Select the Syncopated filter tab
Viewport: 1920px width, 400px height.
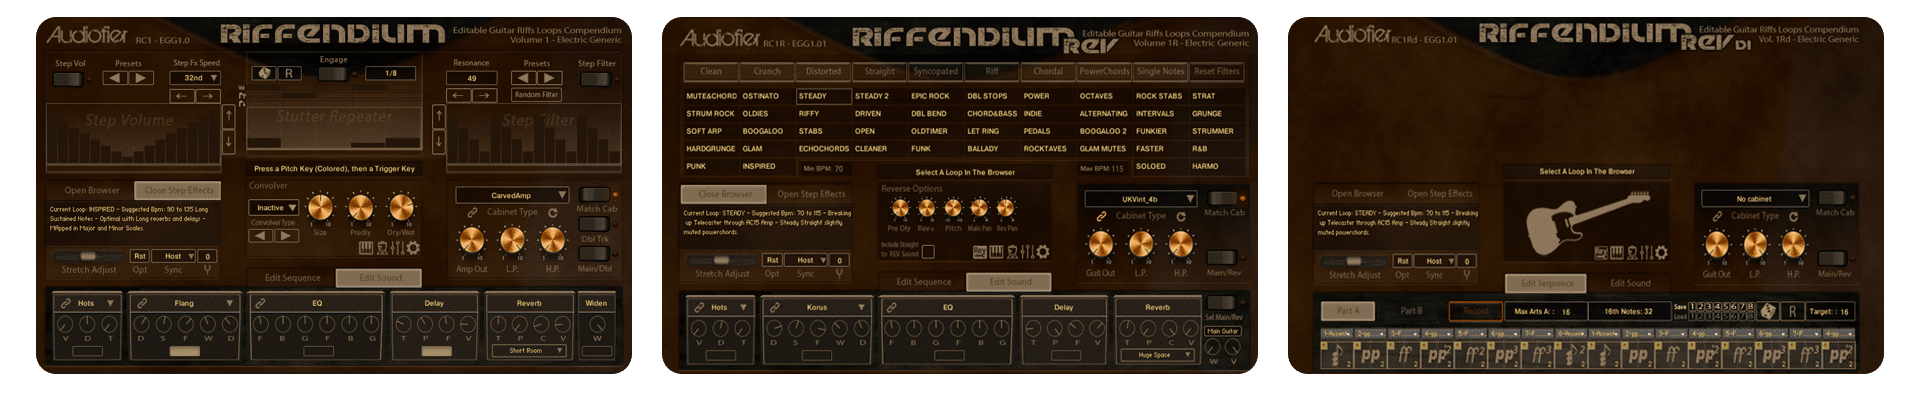pos(936,71)
